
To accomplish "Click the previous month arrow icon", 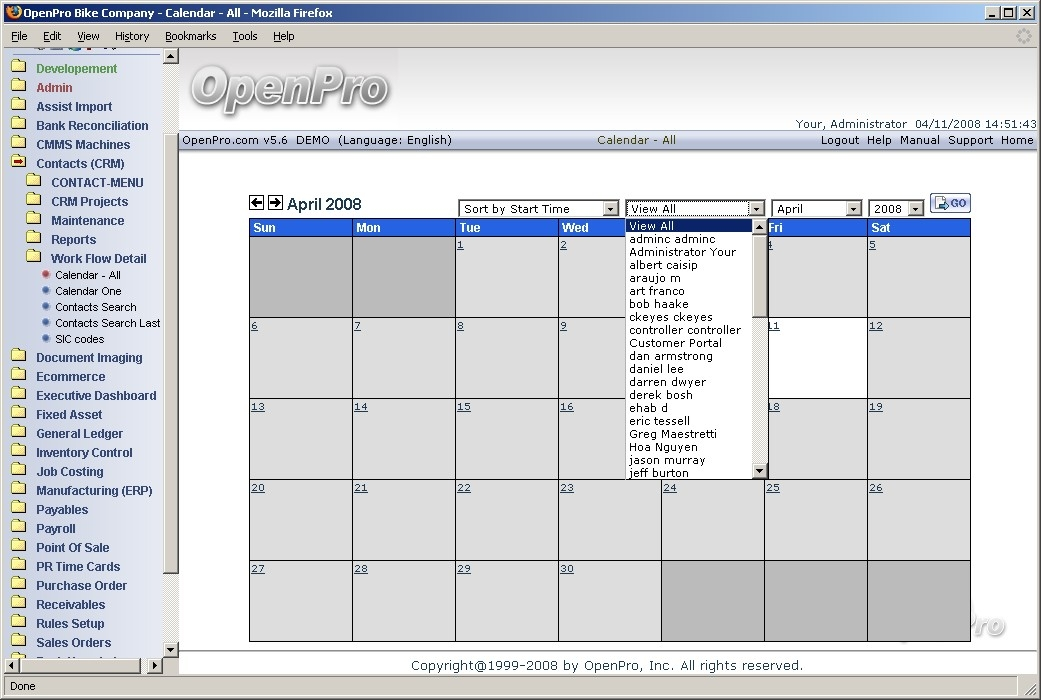I will click(x=257, y=203).
